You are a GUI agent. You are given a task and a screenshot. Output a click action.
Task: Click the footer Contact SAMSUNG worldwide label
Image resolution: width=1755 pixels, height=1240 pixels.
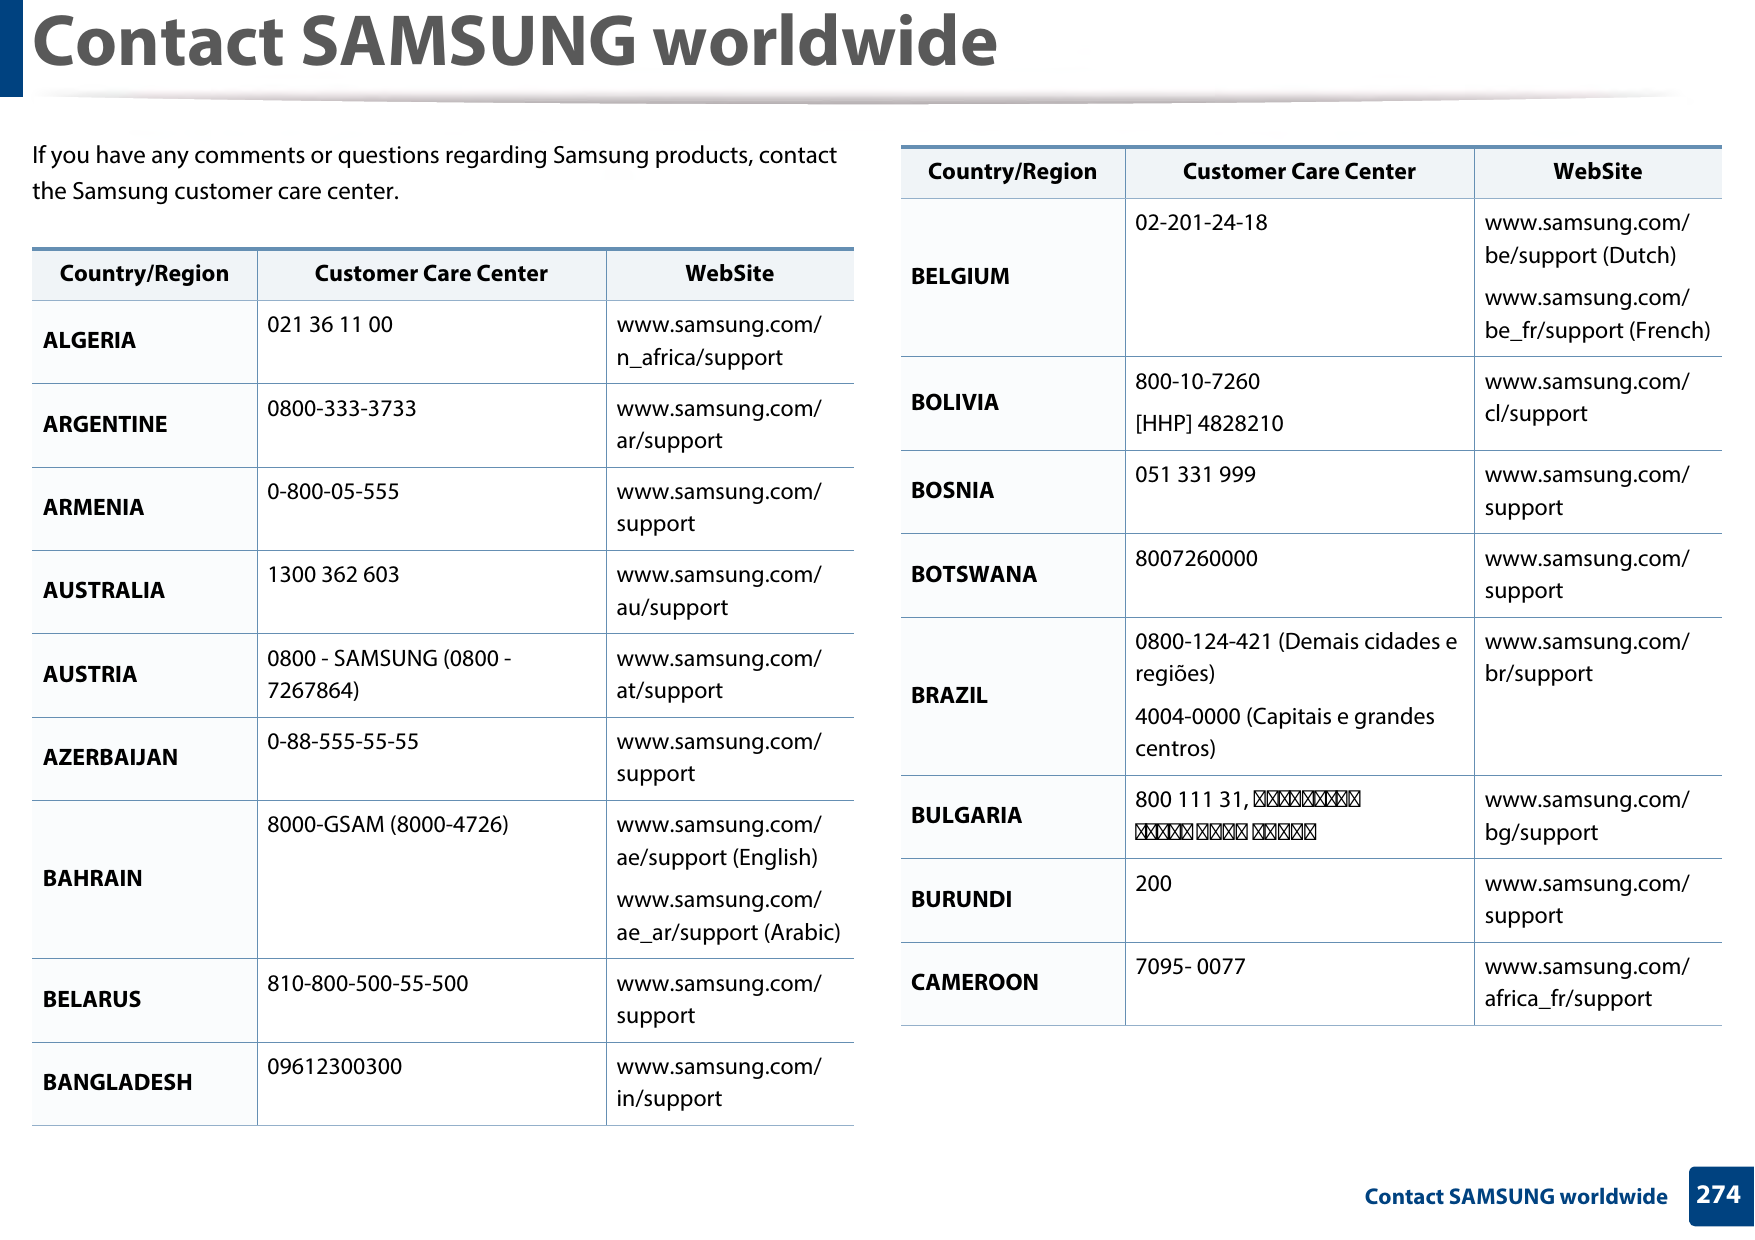[x=1516, y=1196]
